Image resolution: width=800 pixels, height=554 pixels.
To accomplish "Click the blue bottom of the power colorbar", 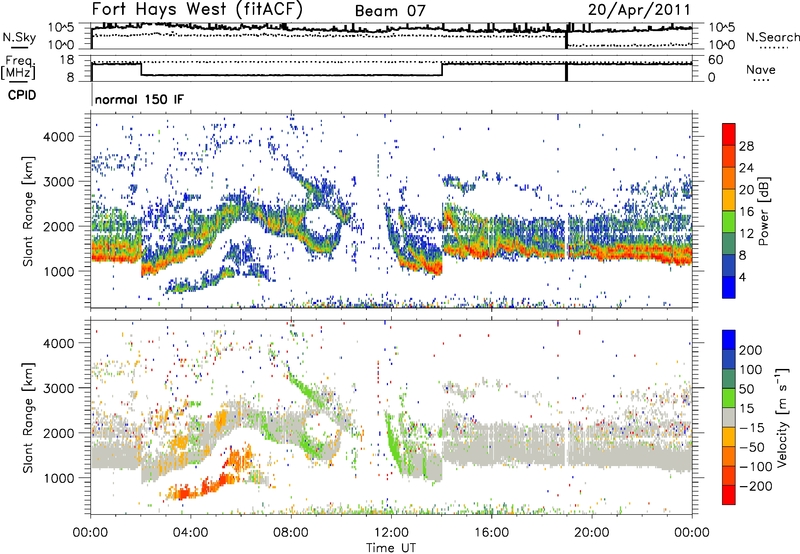I will click(729, 287).
